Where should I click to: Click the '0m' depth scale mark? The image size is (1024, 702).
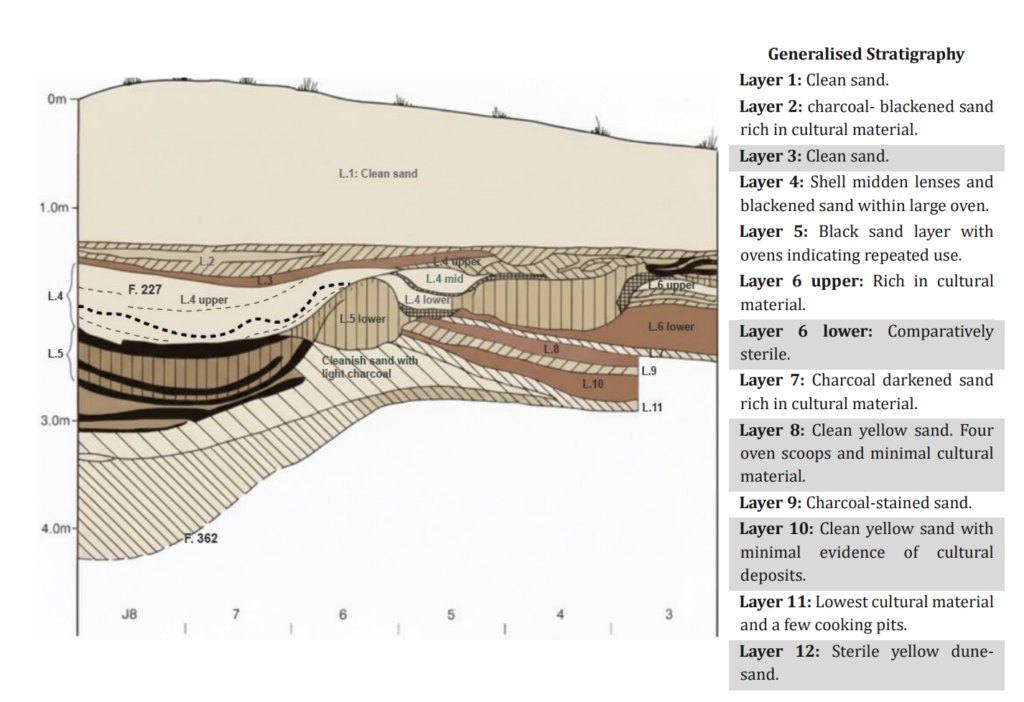point(57,99)
